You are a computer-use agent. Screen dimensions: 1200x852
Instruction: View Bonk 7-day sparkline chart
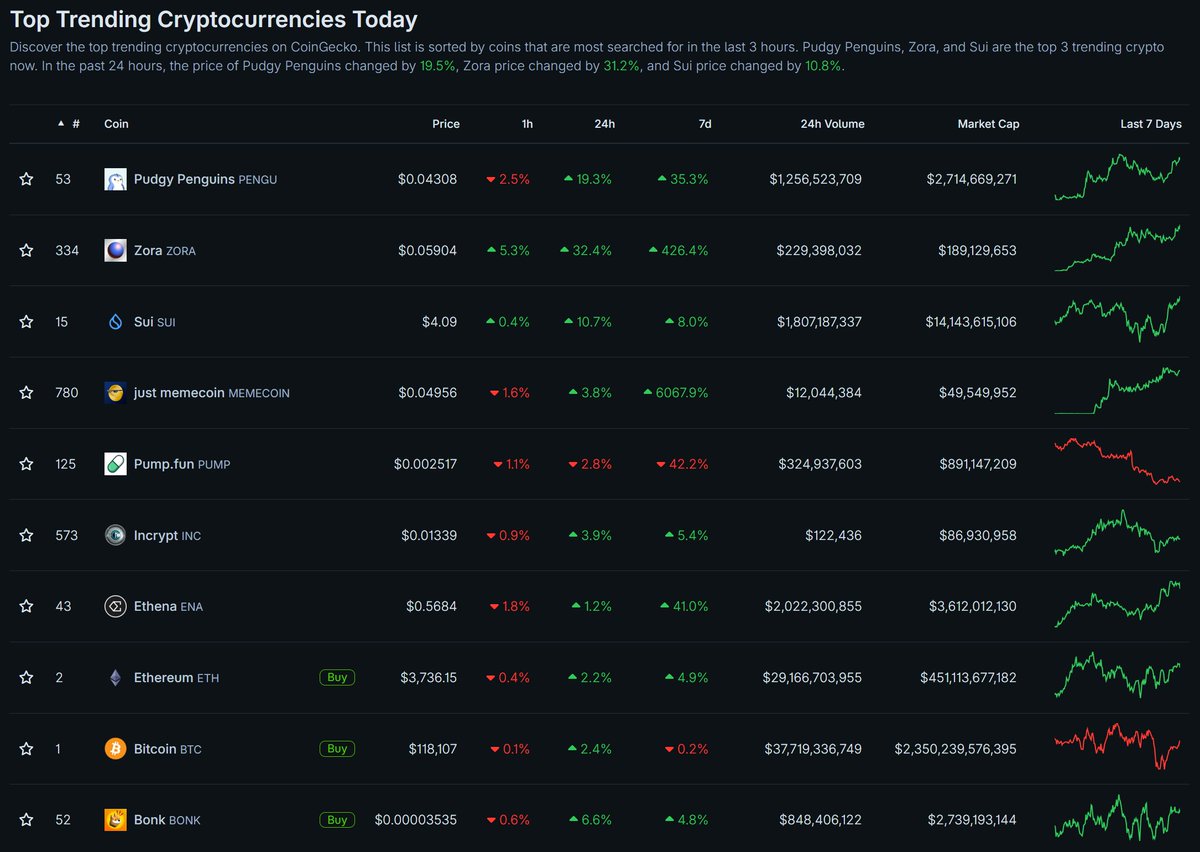pos(1118,818)
